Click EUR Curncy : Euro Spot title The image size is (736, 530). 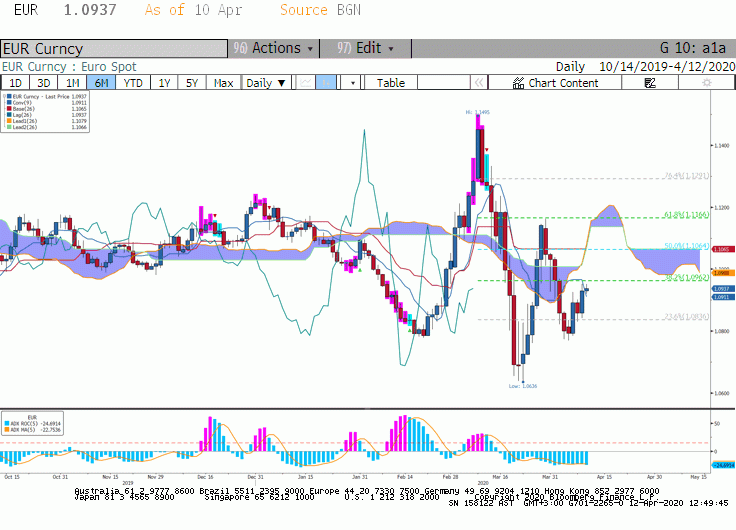69,67
